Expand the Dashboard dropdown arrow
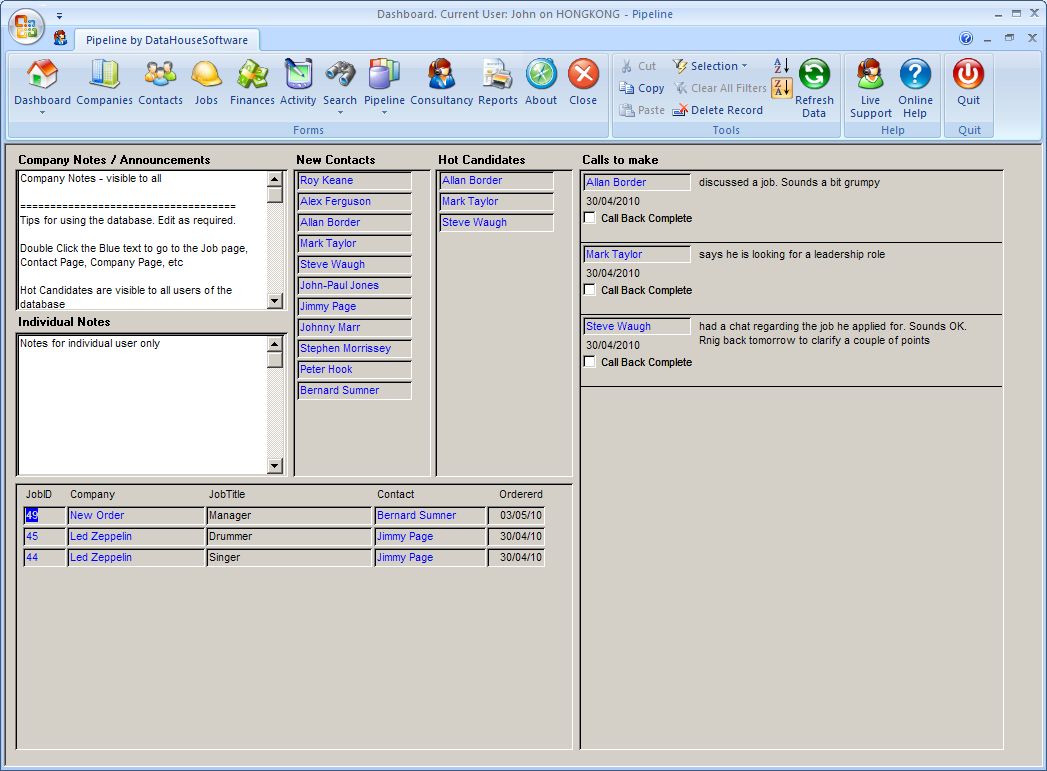This screenshot has height=771, width=1047. click(x=42, y=112)
